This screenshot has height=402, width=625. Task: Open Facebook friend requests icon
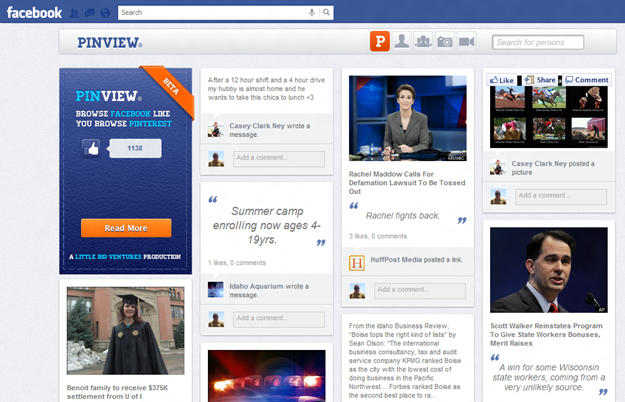(x=75, y=13)
